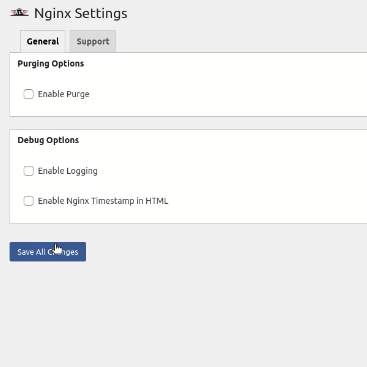Click the word 'HTML' in the timestamp label

click(x=157, y=201)
